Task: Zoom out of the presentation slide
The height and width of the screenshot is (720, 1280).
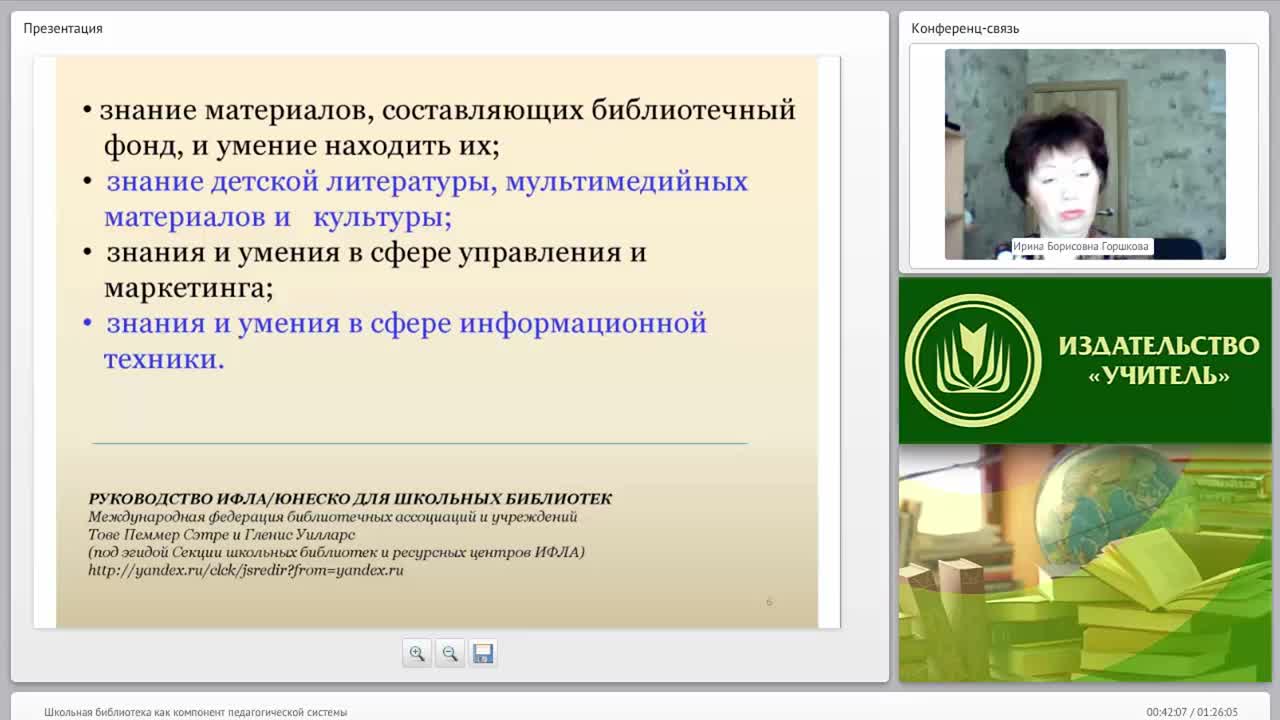Action: pos(450,653)
